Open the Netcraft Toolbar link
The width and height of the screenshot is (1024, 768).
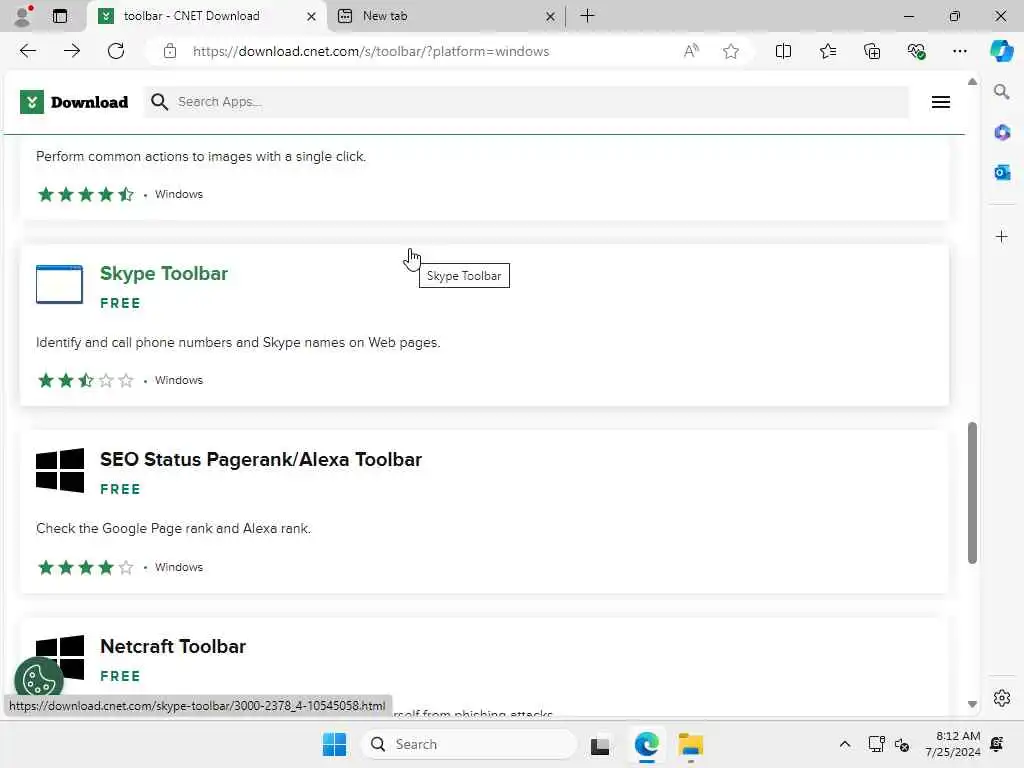click(x=173, y=647)
